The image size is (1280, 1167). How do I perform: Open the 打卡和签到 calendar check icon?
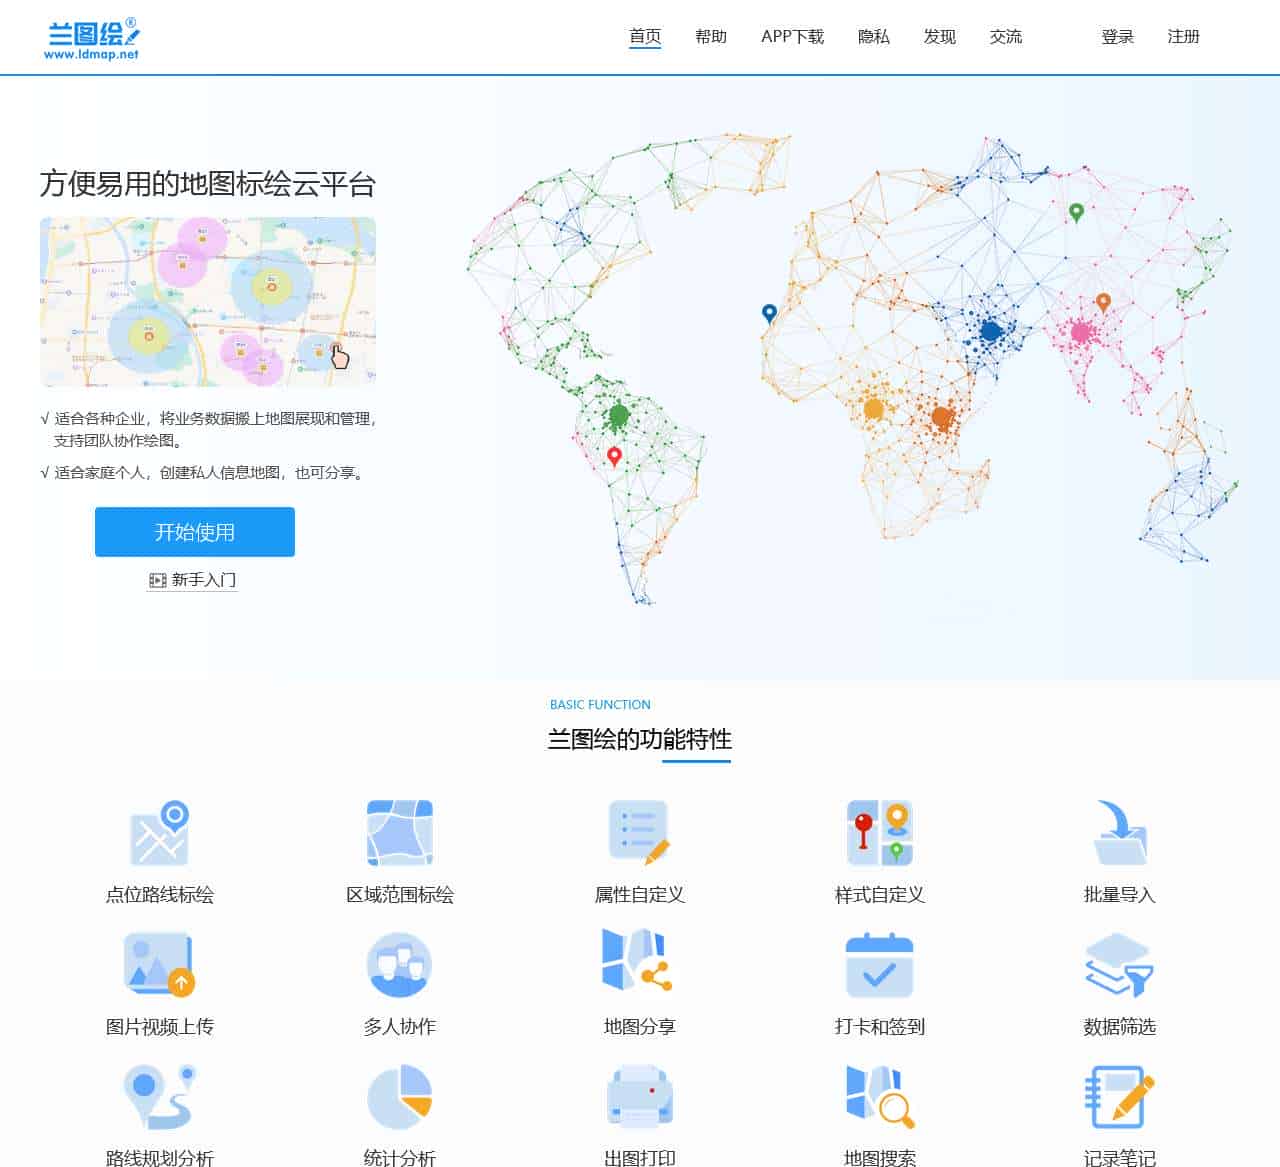[x=879, y=965]
